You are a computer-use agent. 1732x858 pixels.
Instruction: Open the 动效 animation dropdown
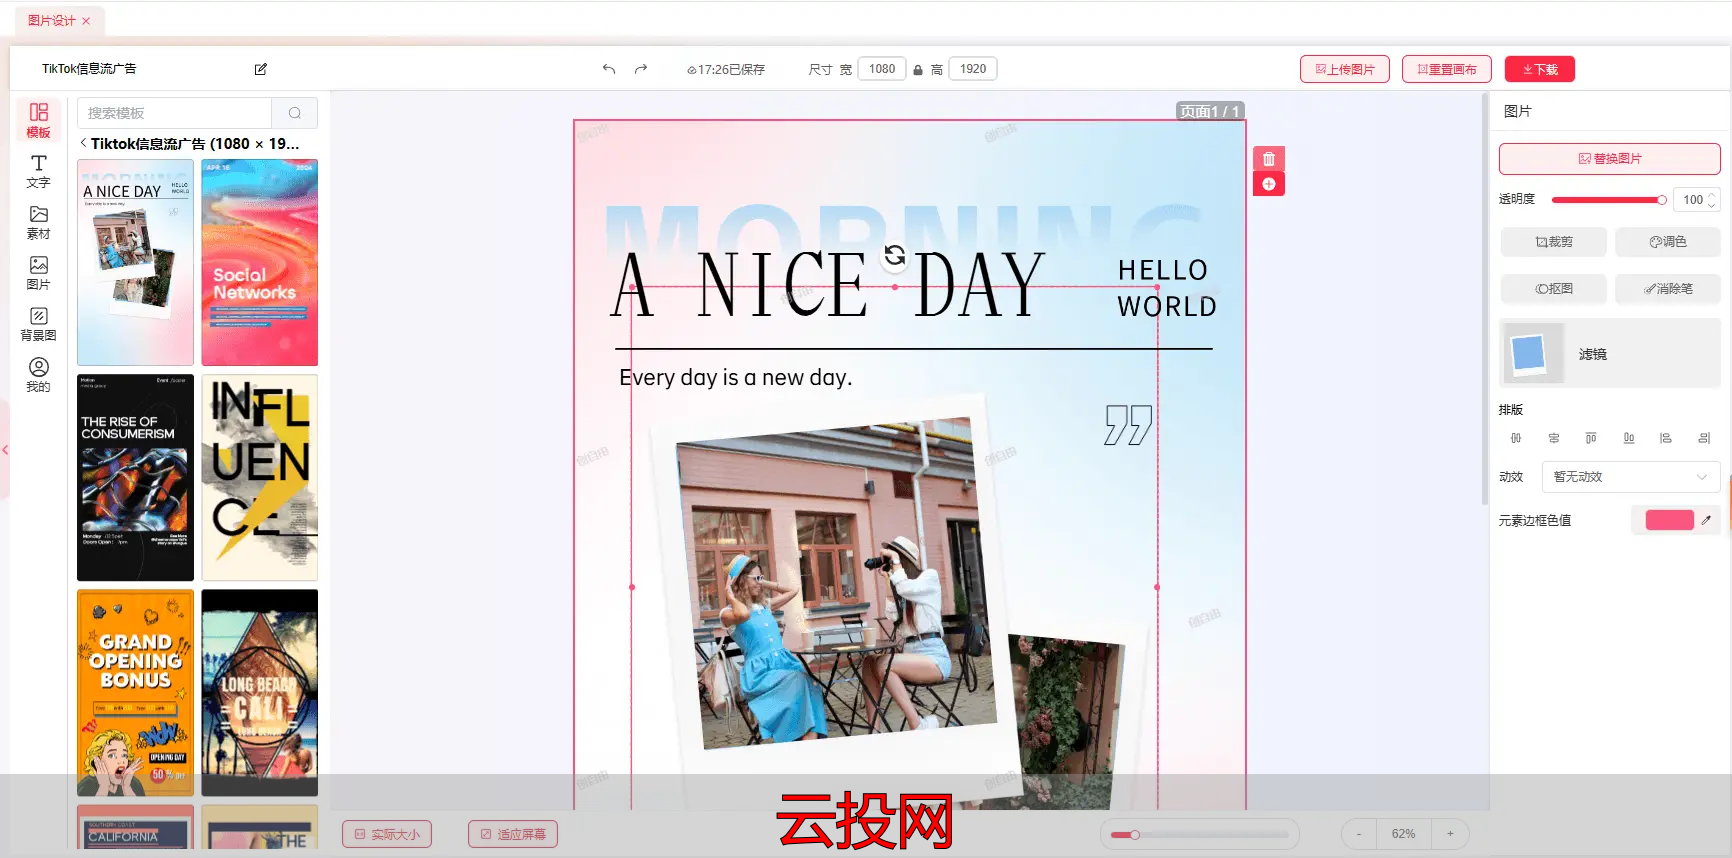(1631, 477)
